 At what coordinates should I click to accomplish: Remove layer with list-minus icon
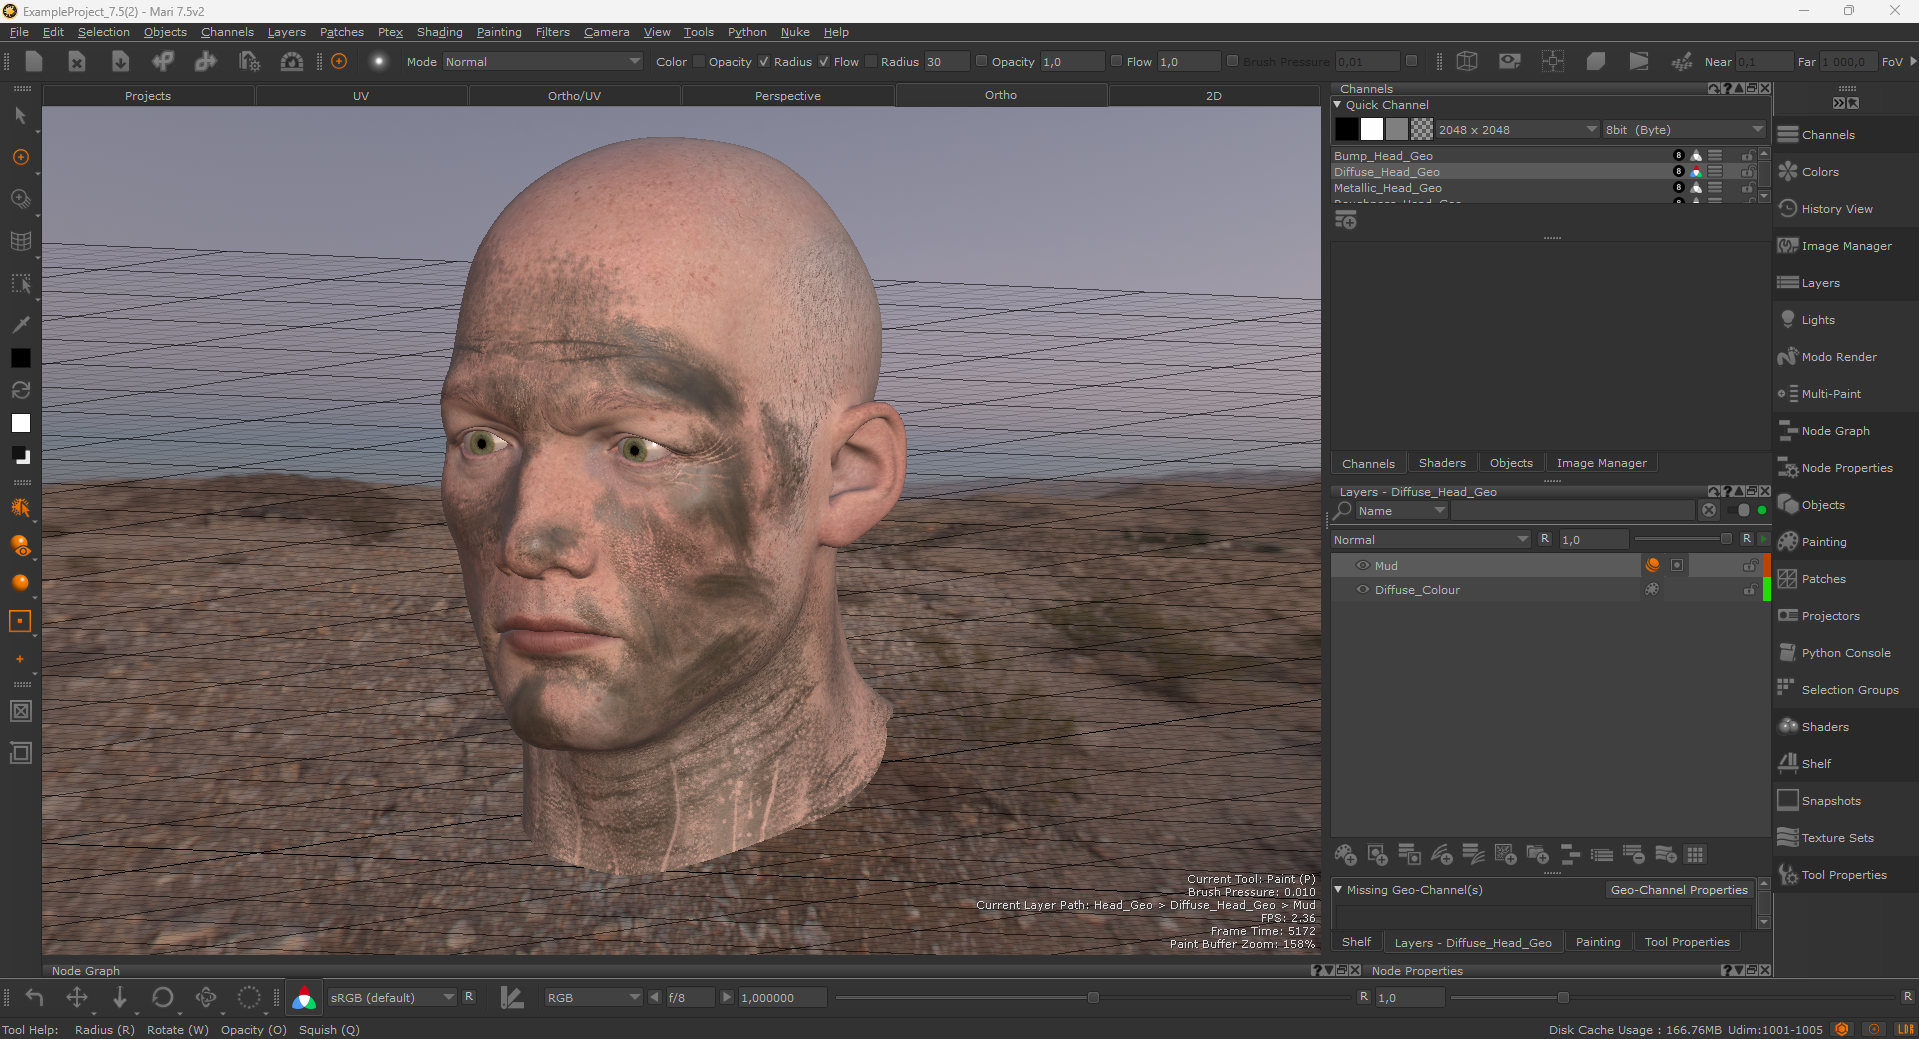(1633, 855)
